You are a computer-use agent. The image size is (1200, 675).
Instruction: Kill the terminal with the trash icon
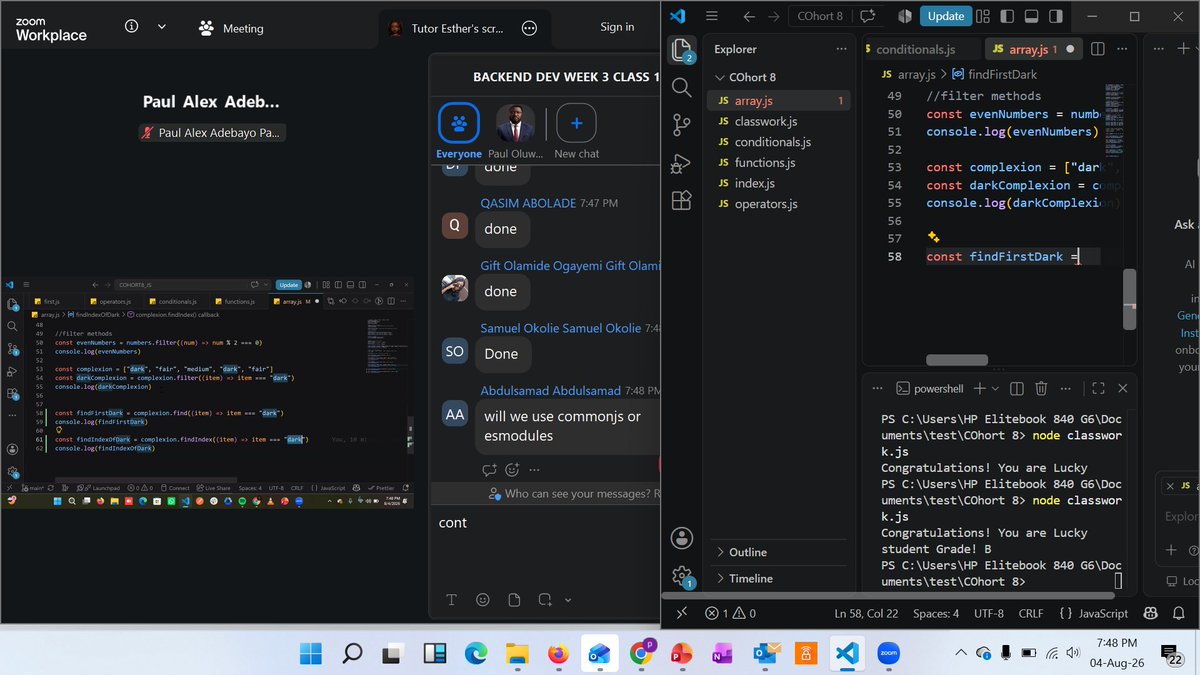click(x=1041, y=388)
